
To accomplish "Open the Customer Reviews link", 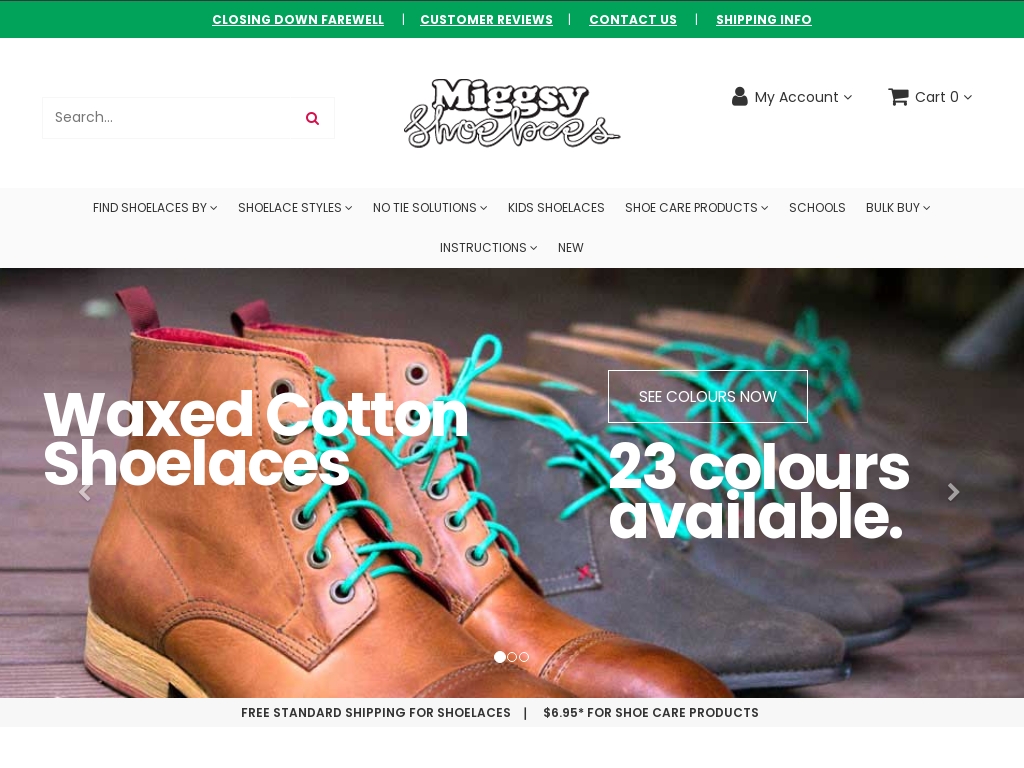I will pyautogui.click(x=487, y=20).
